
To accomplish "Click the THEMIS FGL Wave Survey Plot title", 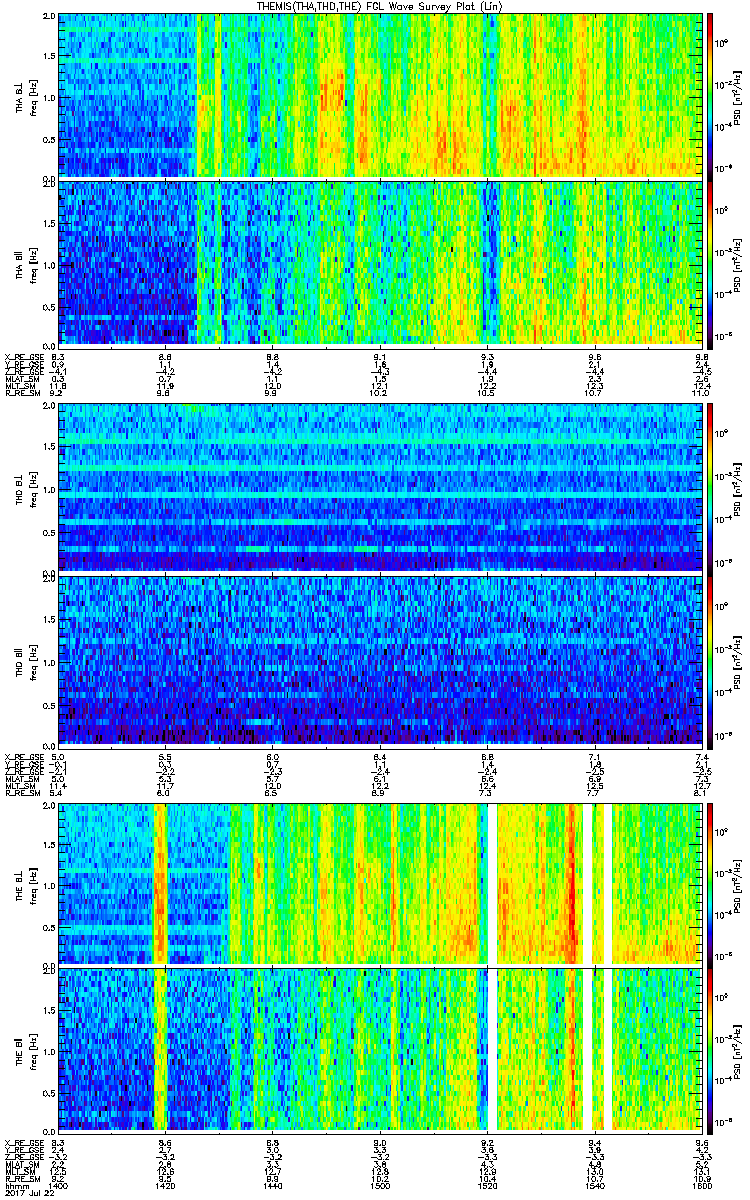I will click(379, 6).
